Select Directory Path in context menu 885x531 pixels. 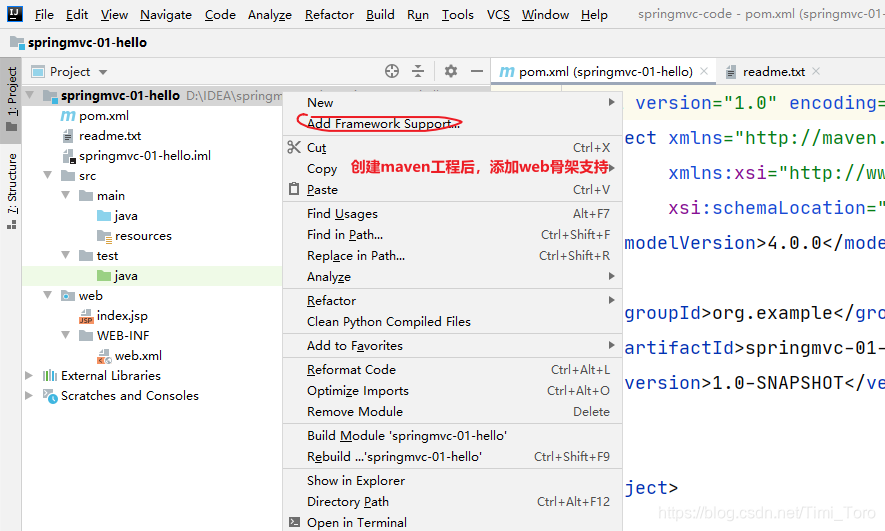click(452, 502)
